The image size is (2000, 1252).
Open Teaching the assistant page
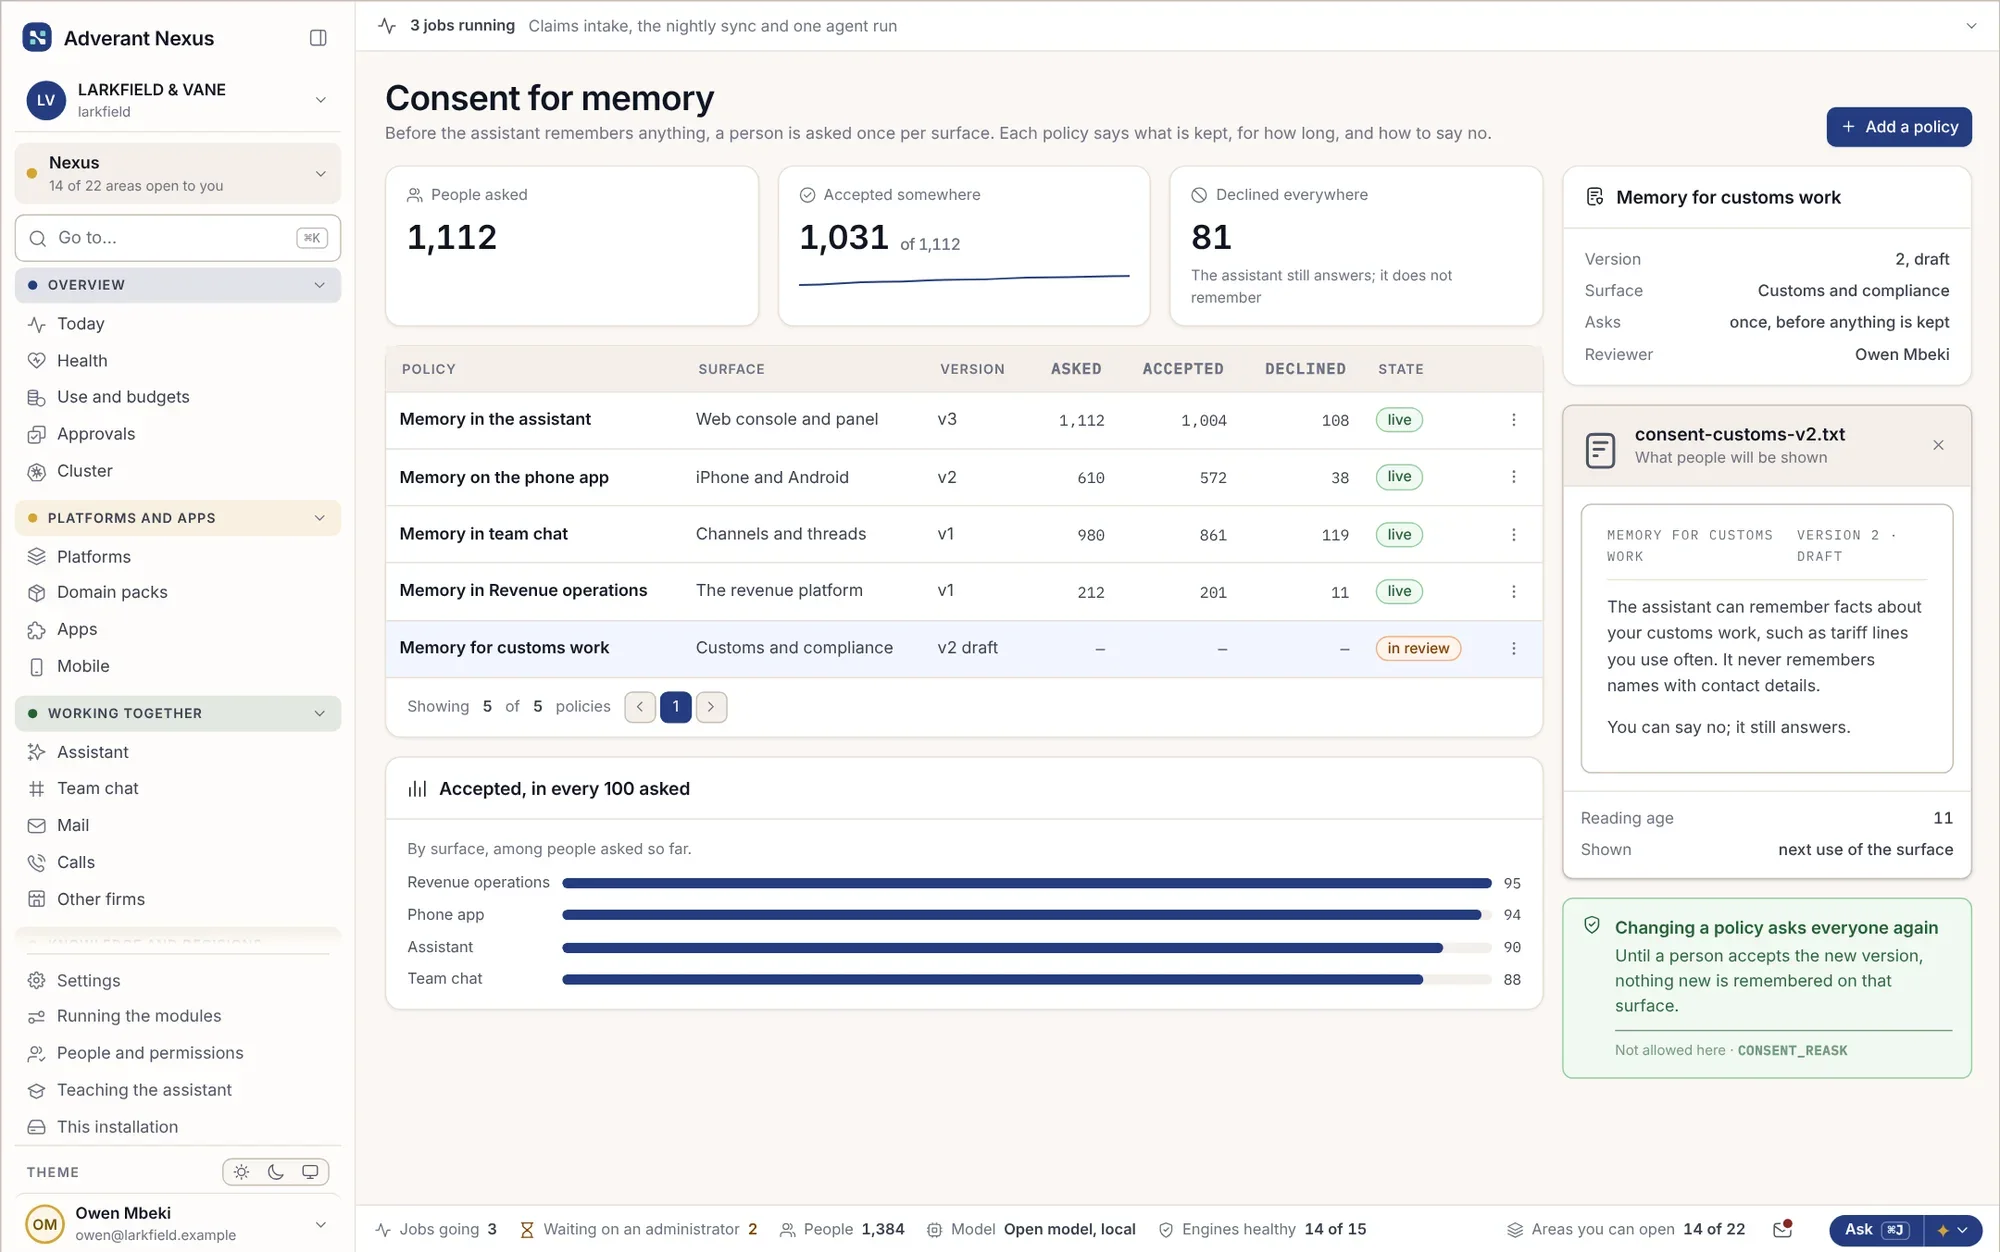coord(178,1090)
